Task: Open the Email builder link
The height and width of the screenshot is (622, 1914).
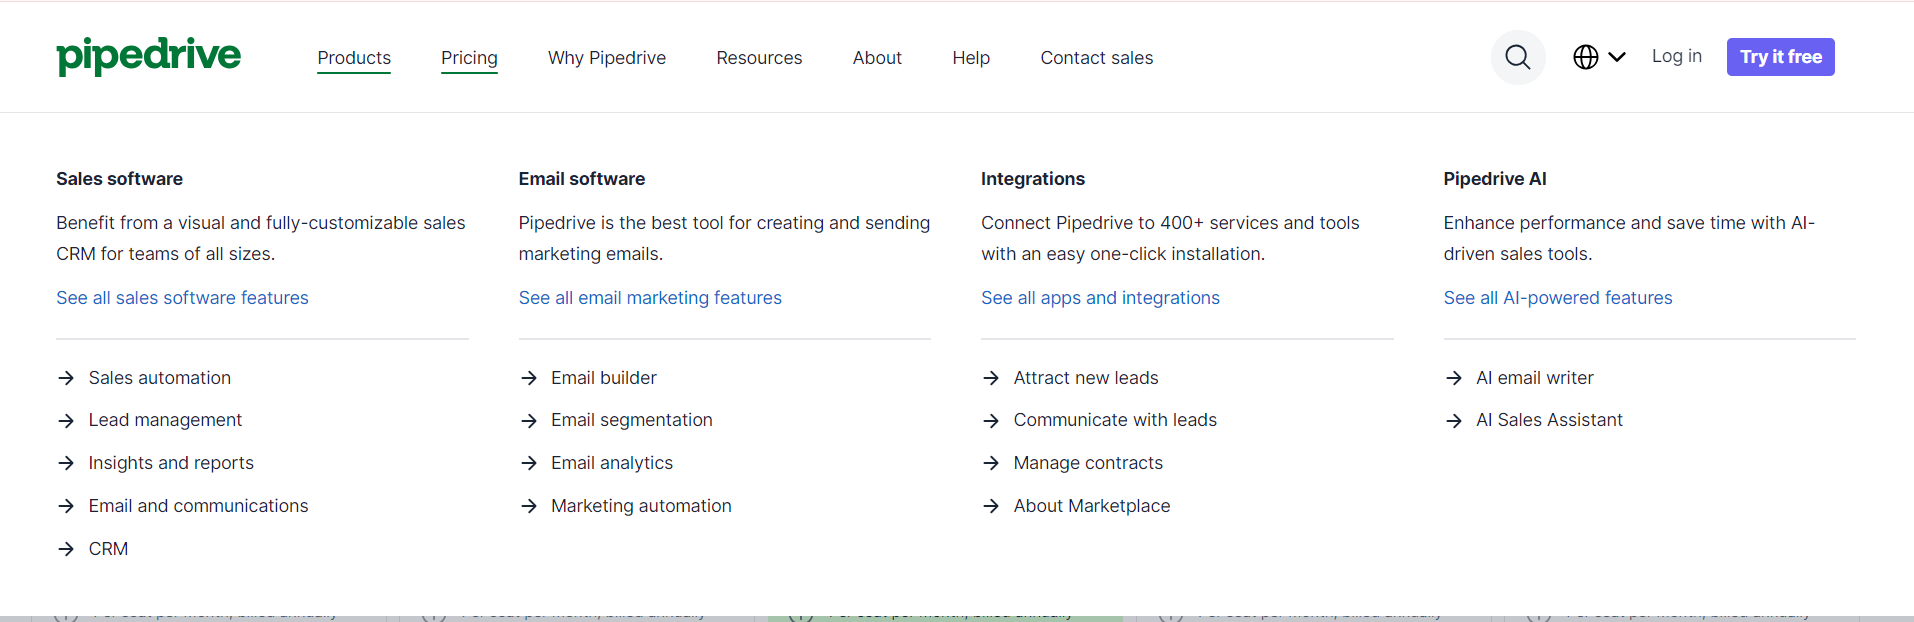Action: (604, 378)
